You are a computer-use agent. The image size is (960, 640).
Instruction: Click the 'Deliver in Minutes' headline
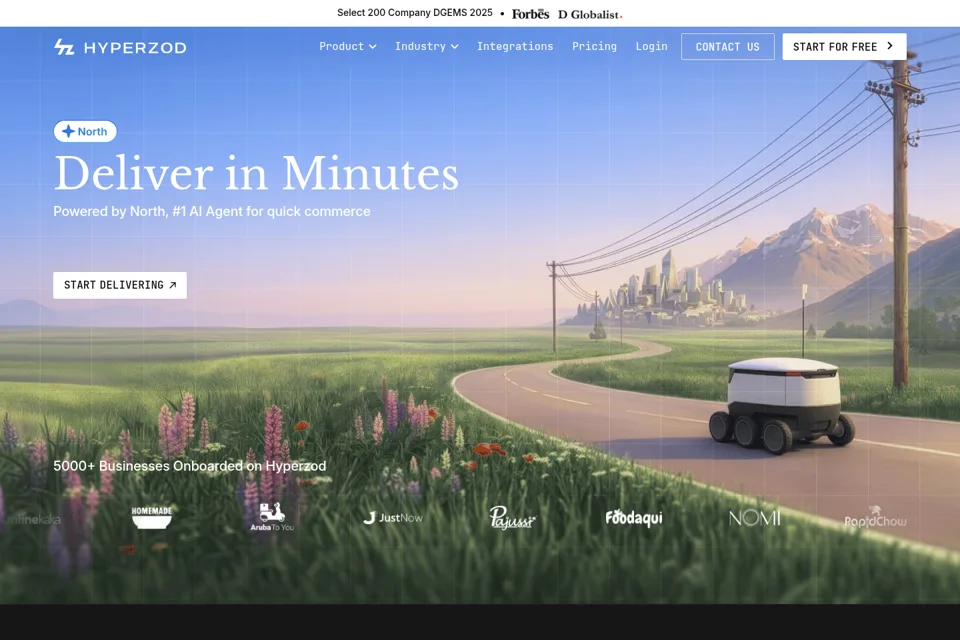point(256,173)
